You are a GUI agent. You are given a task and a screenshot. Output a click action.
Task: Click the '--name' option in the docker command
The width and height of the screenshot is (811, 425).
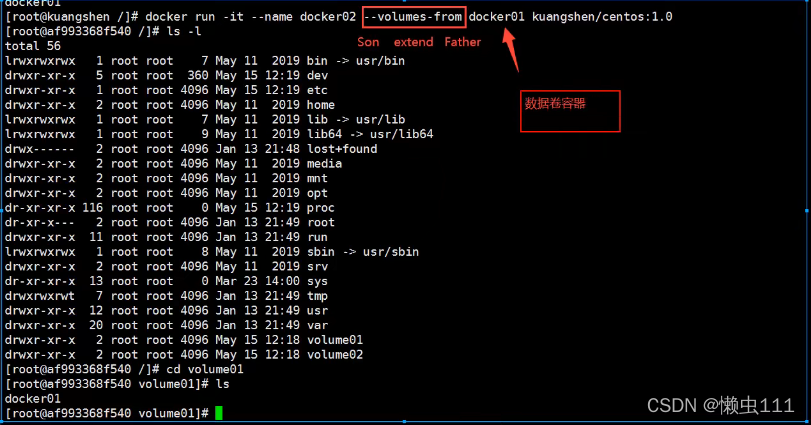(x=272, y=17)
